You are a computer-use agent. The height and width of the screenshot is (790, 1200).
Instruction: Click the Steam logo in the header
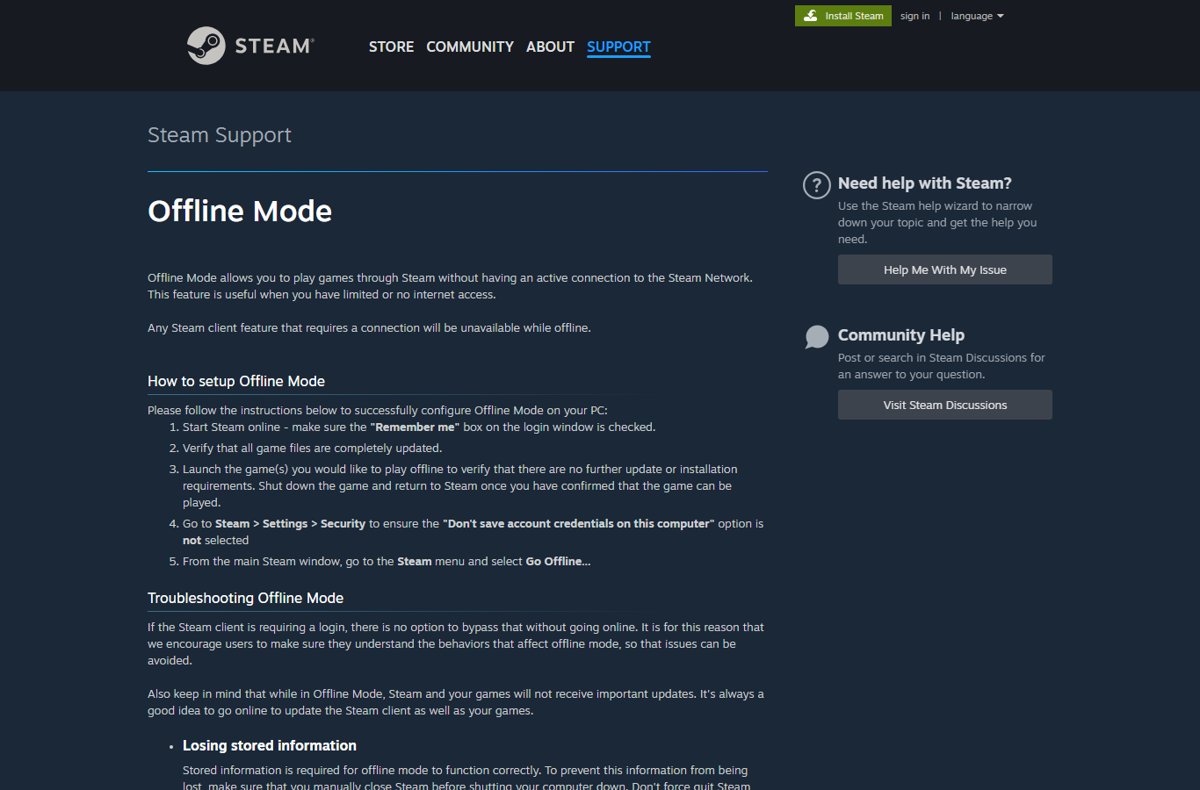click(250, 46)
